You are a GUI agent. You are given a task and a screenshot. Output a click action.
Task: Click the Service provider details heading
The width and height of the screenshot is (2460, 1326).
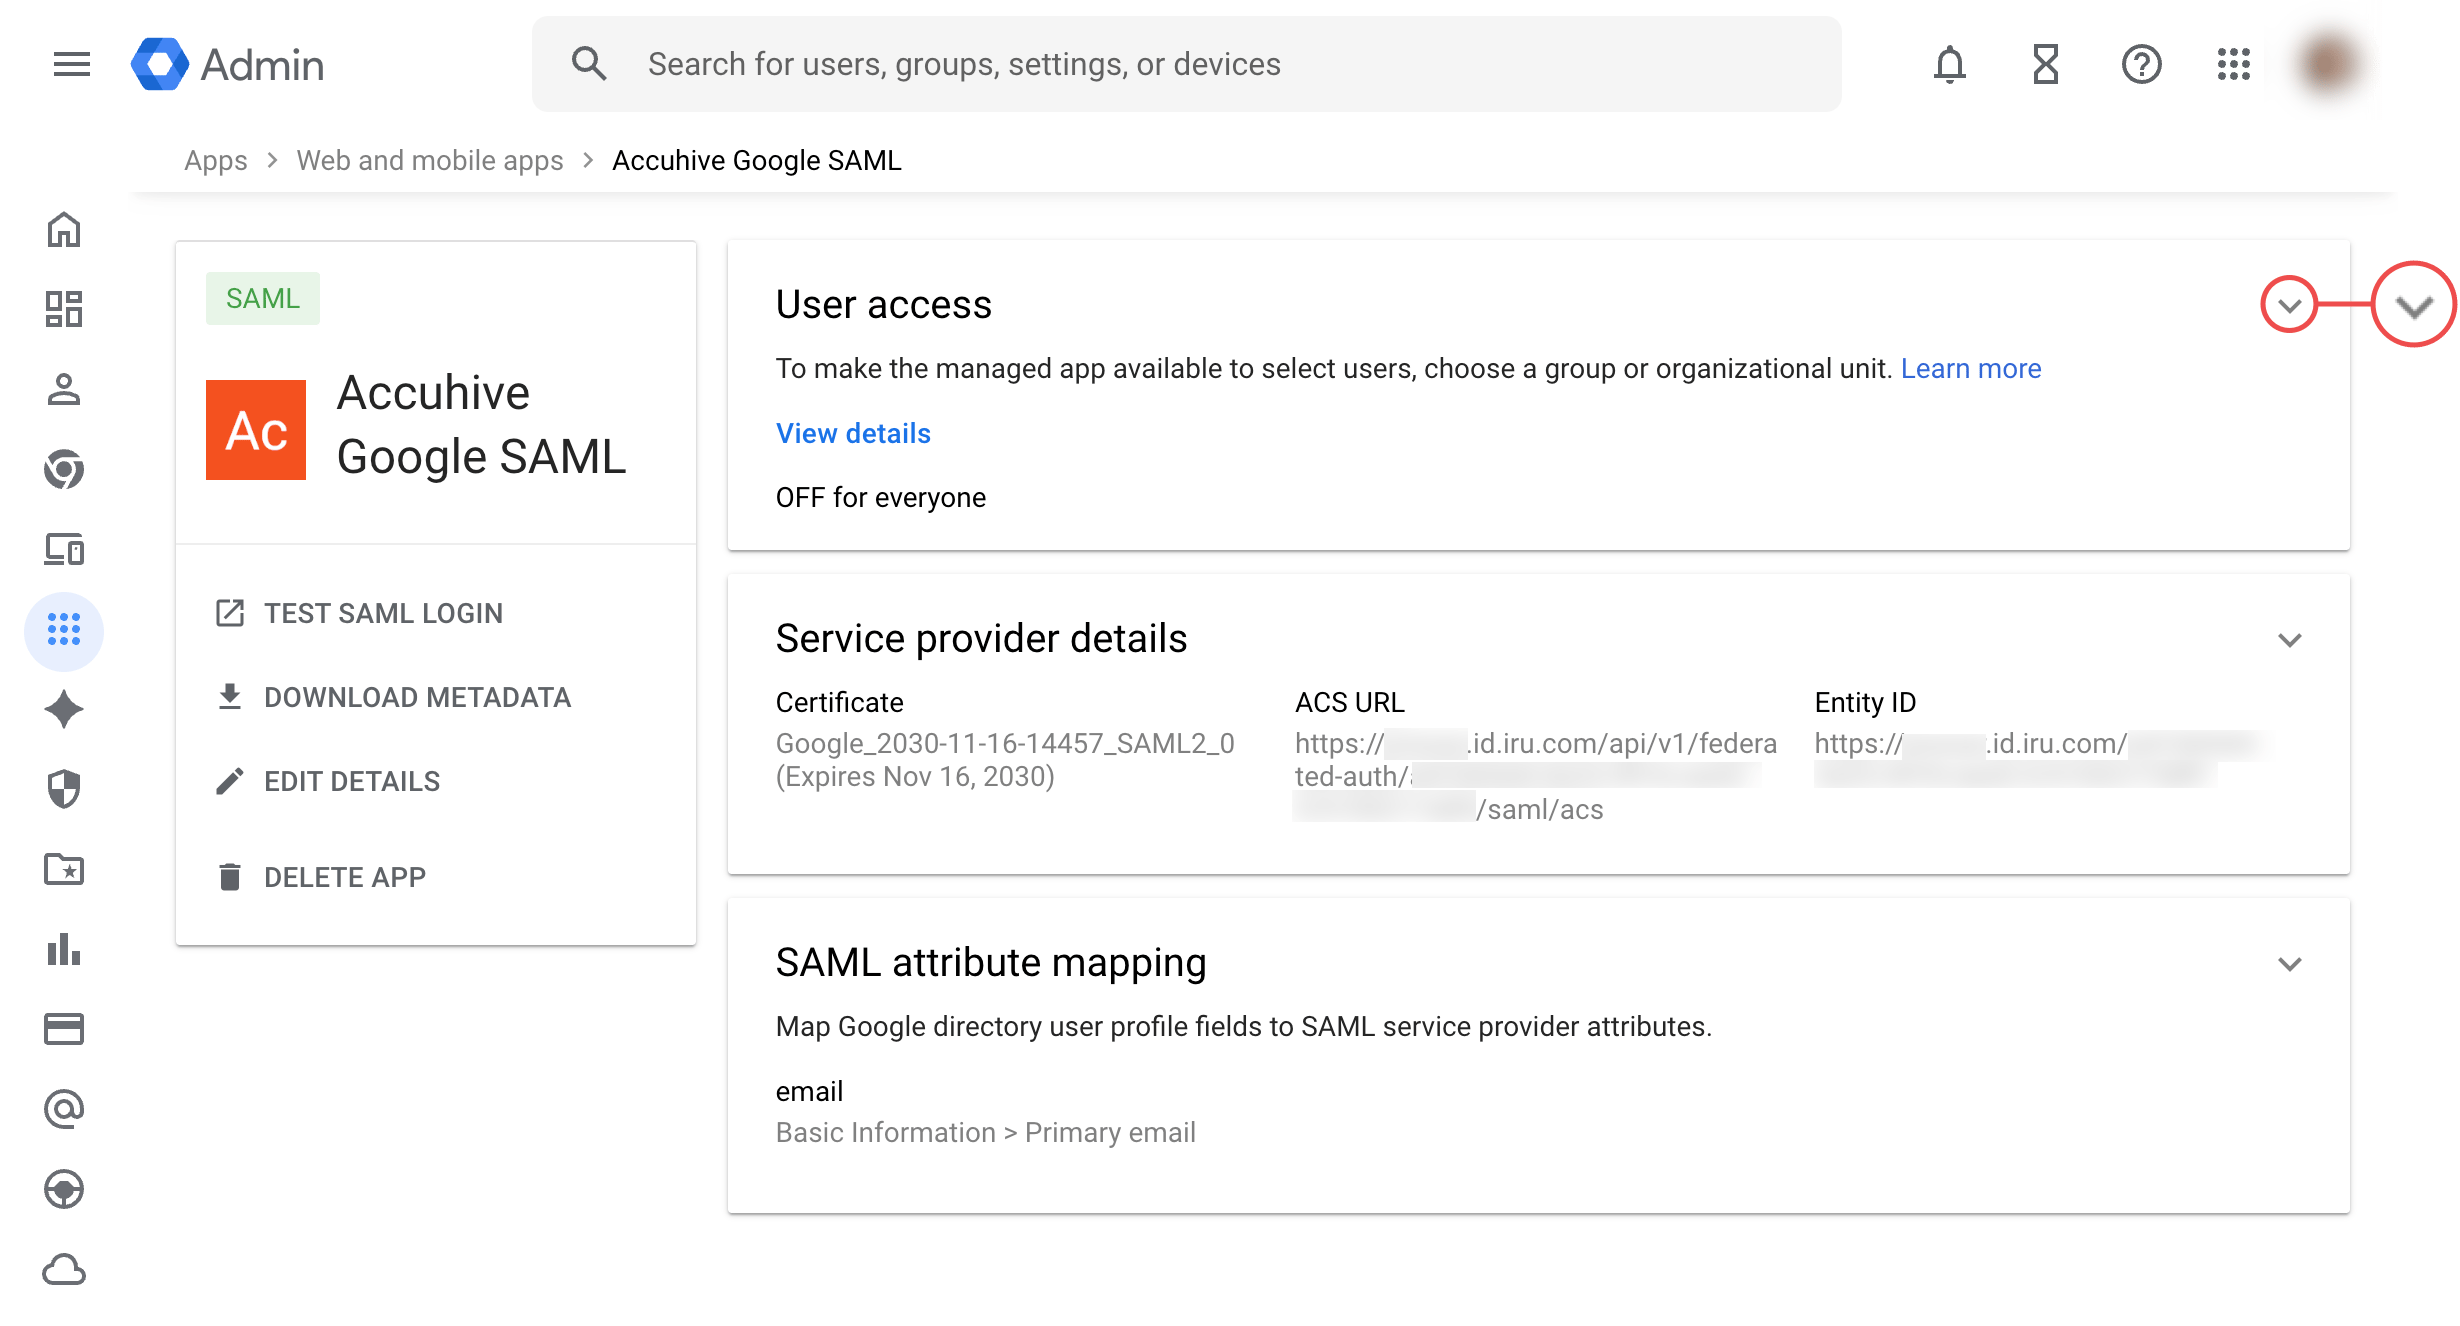pos(982,638)
